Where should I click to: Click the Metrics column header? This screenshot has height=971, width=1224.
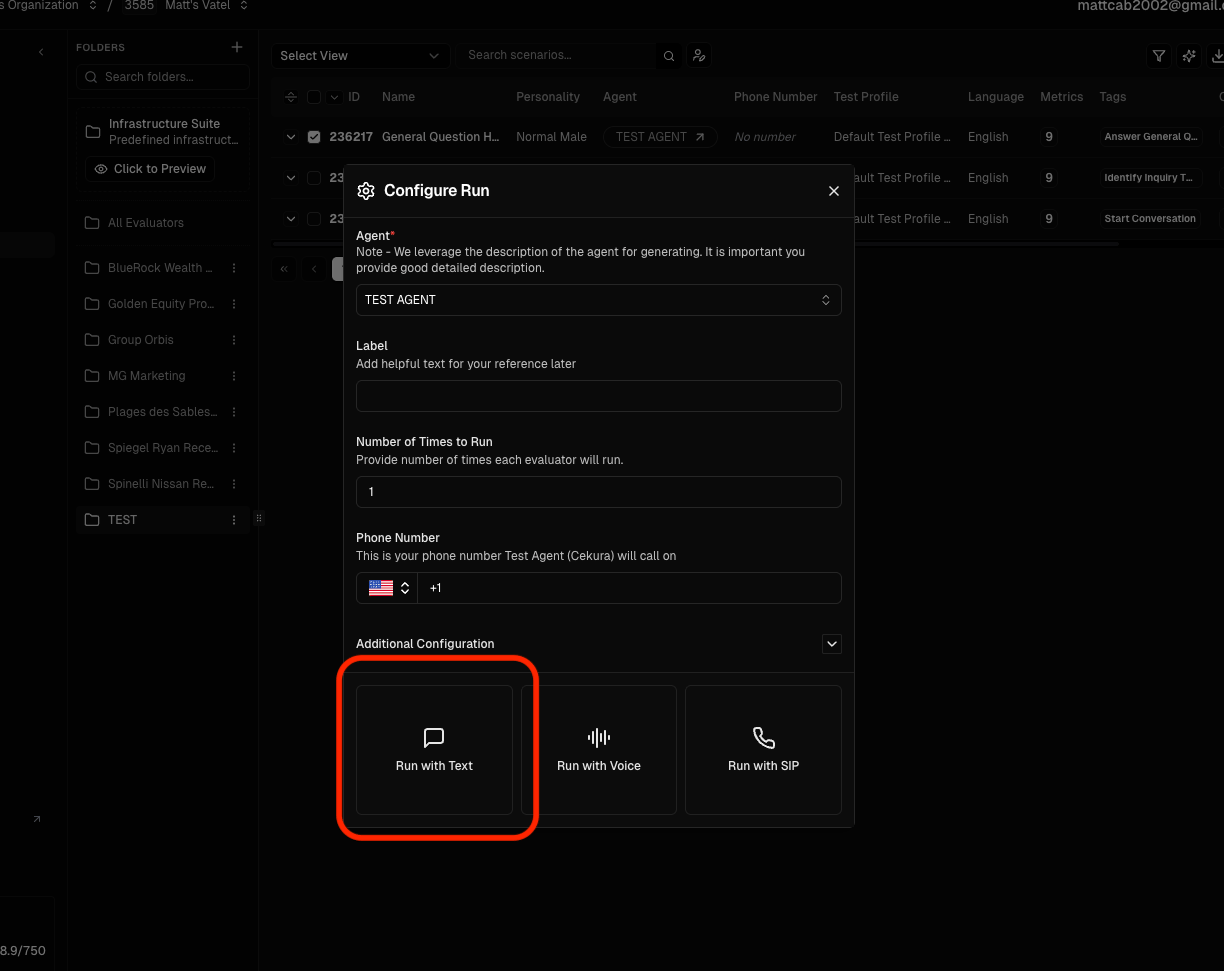(1062, 97)
